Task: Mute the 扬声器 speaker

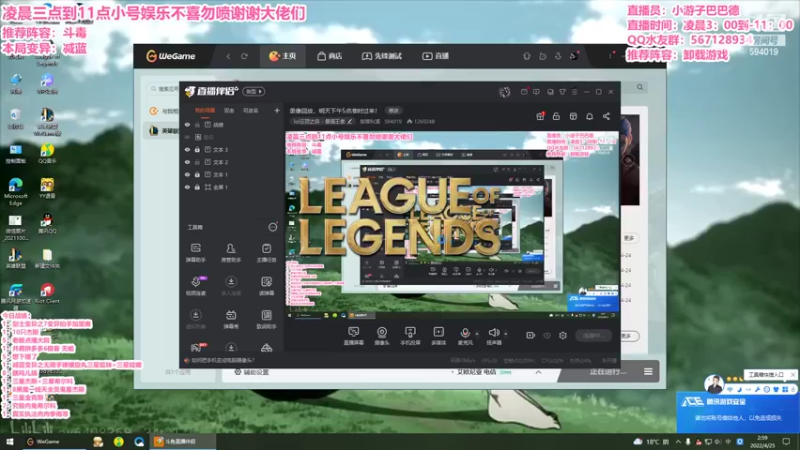Action: 493,336
